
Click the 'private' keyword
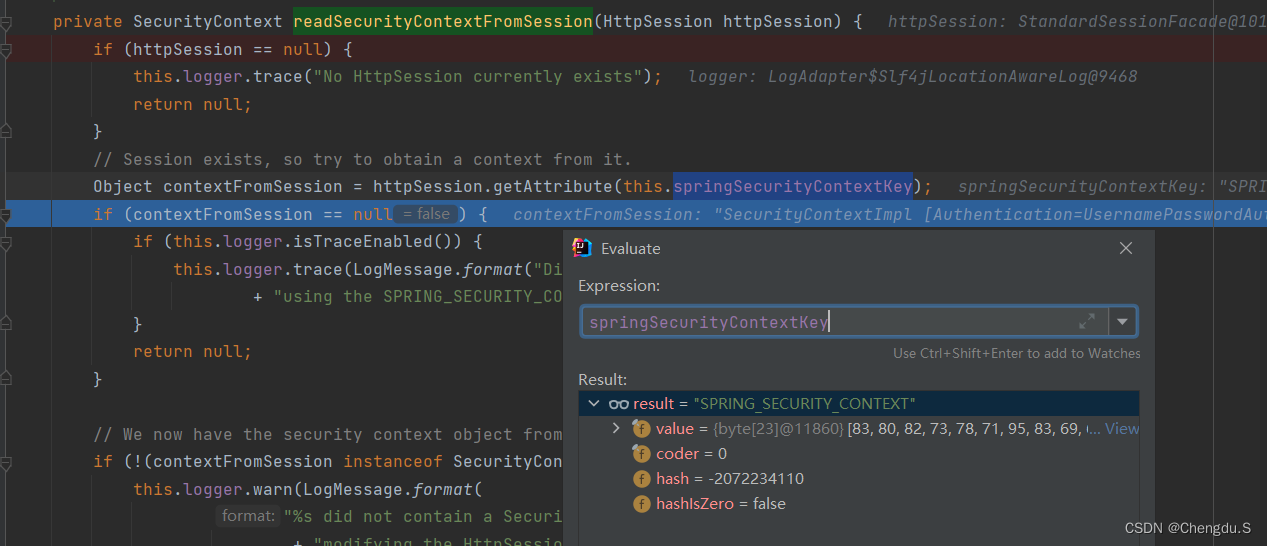click(88, 21)
